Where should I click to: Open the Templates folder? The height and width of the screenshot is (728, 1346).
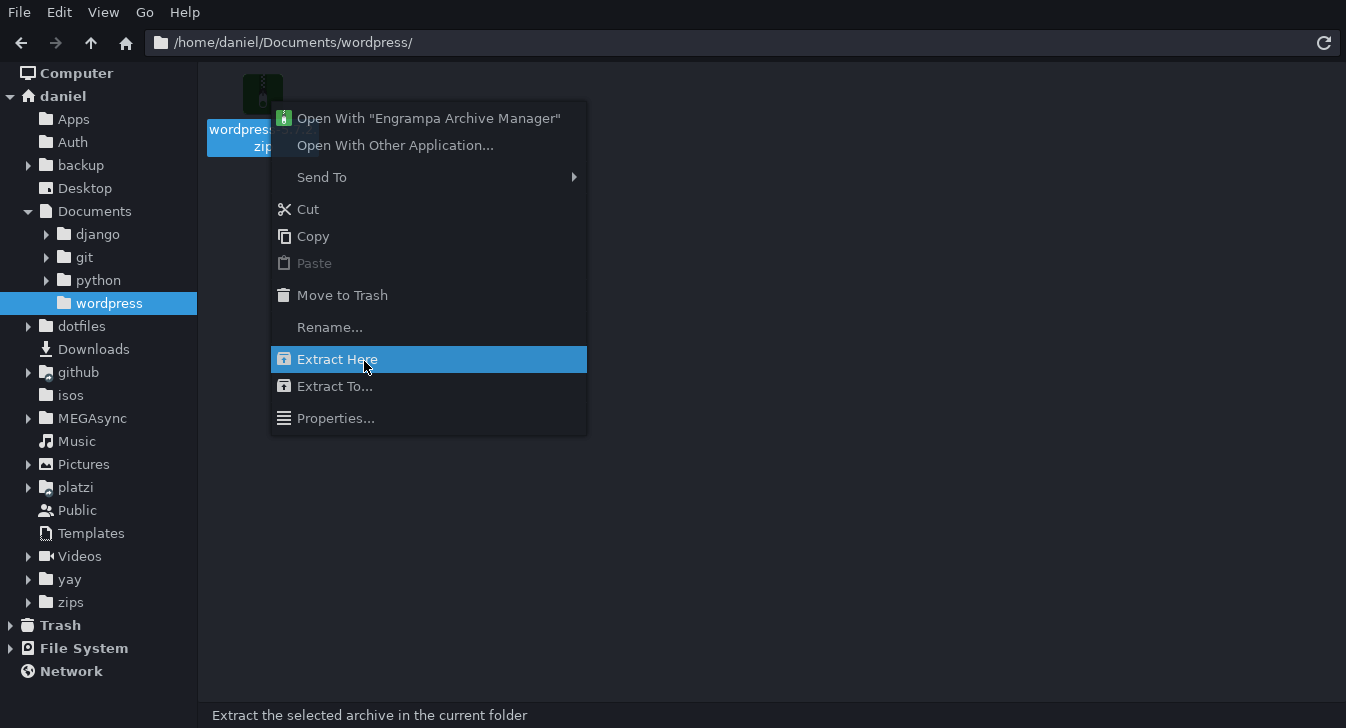(91, 533)
